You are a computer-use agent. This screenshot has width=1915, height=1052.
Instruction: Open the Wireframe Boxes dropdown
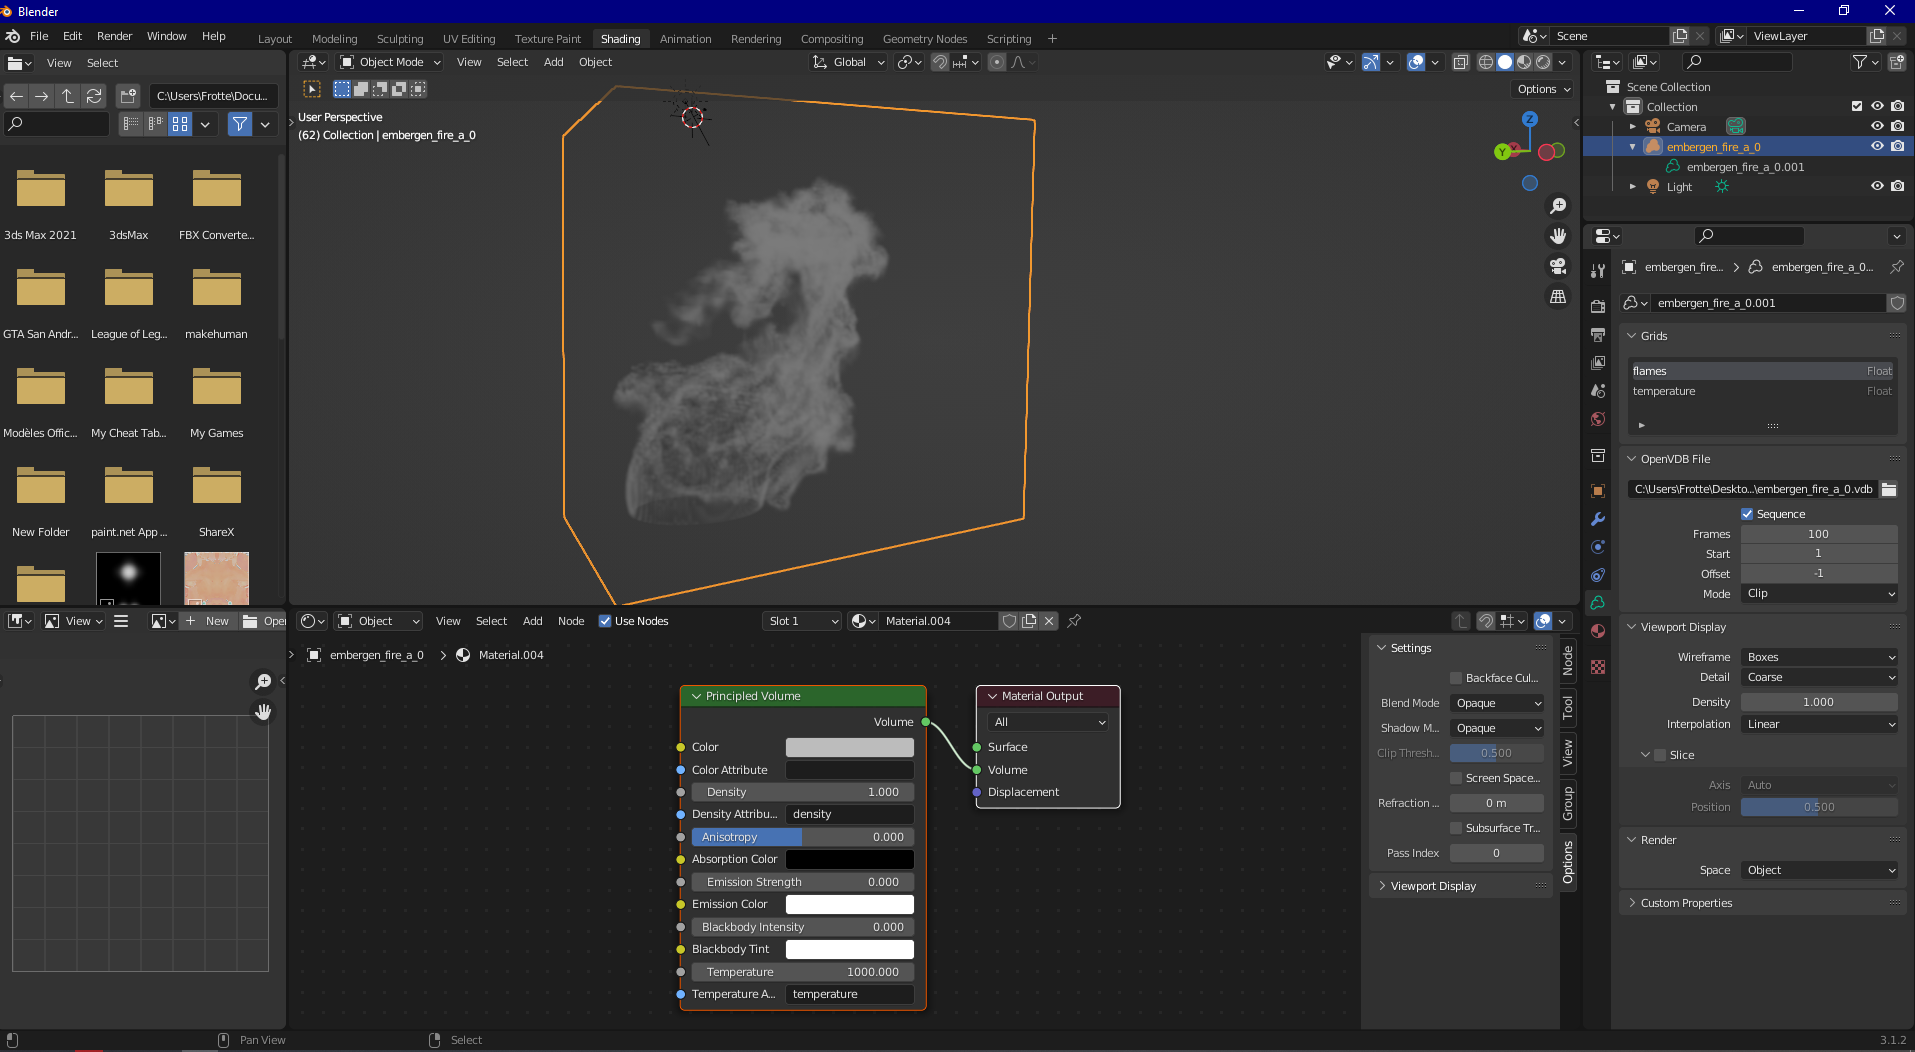coord(1819,657)
